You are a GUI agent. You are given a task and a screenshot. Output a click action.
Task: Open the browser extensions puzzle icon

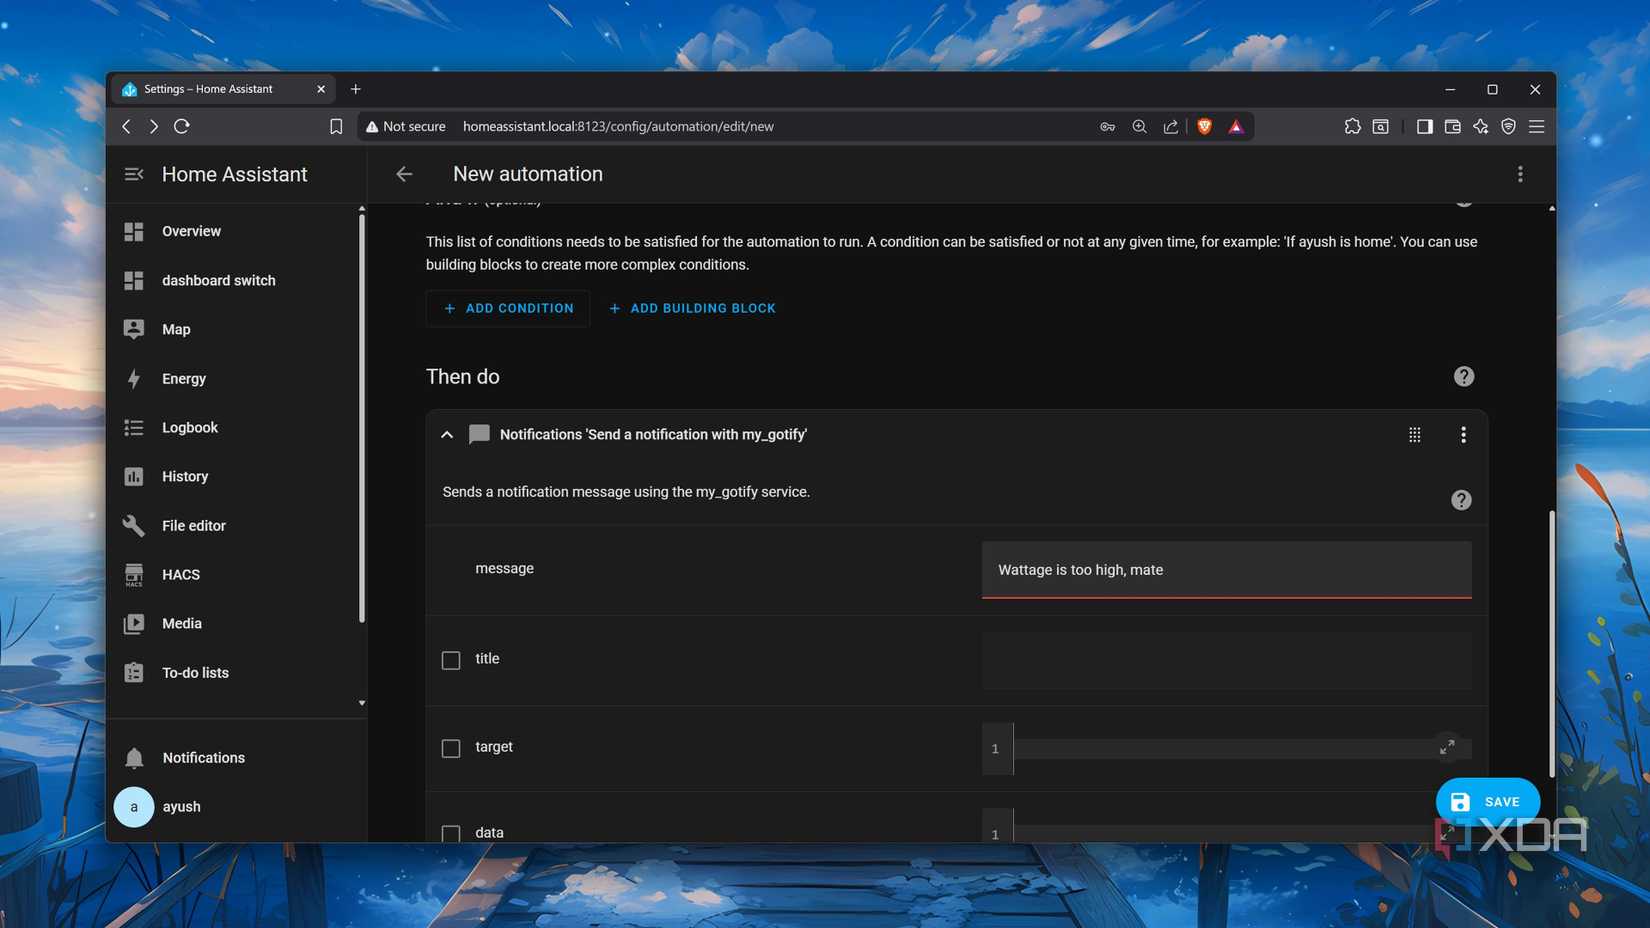(x=1352, y=126)
